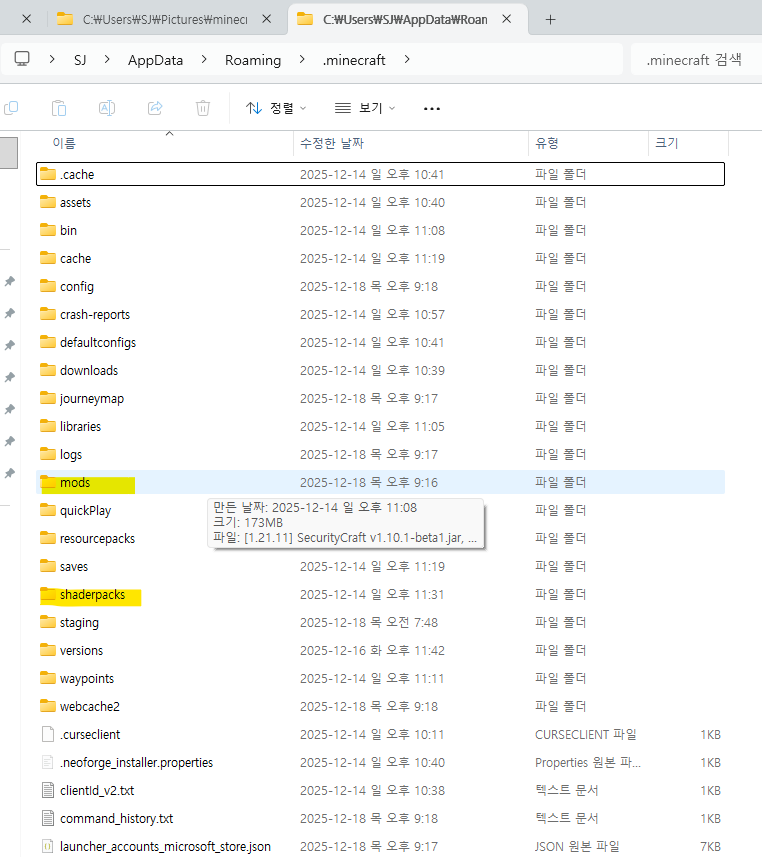
Task: Select the journeymap folder
Action: coord(380,398)
